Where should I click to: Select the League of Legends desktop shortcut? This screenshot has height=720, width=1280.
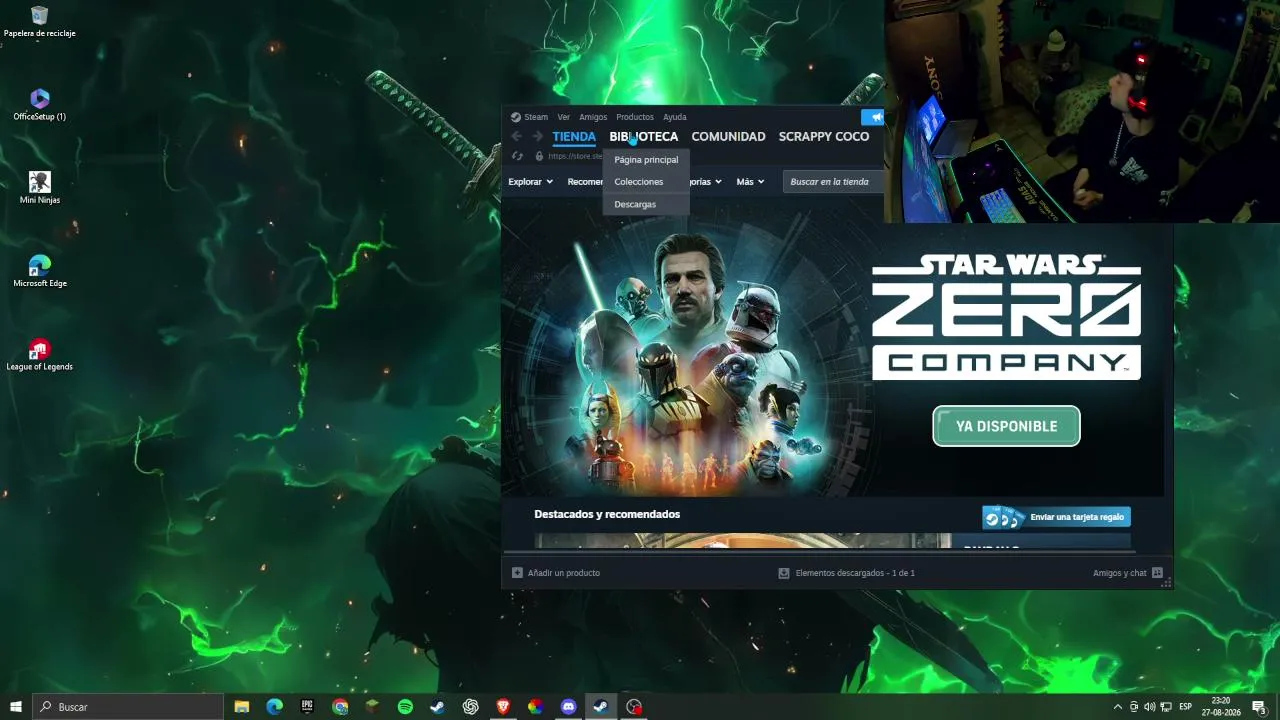click(x=40, y=354)
